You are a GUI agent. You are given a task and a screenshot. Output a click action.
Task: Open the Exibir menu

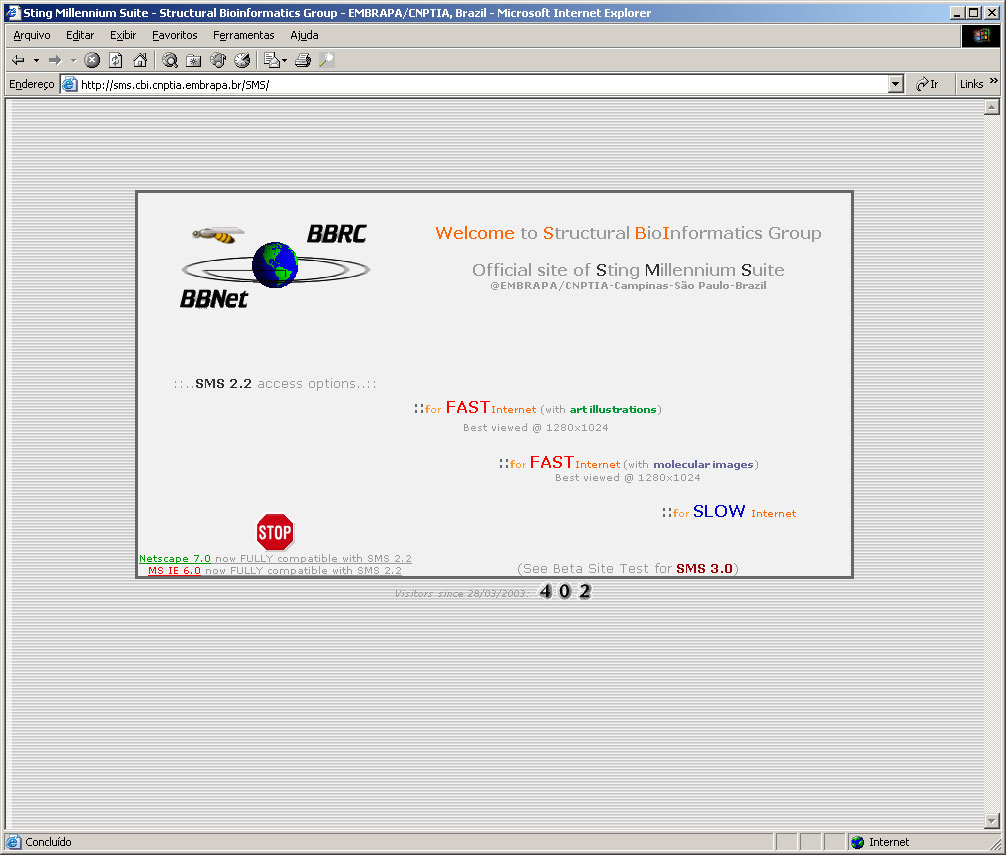point(123,35)
